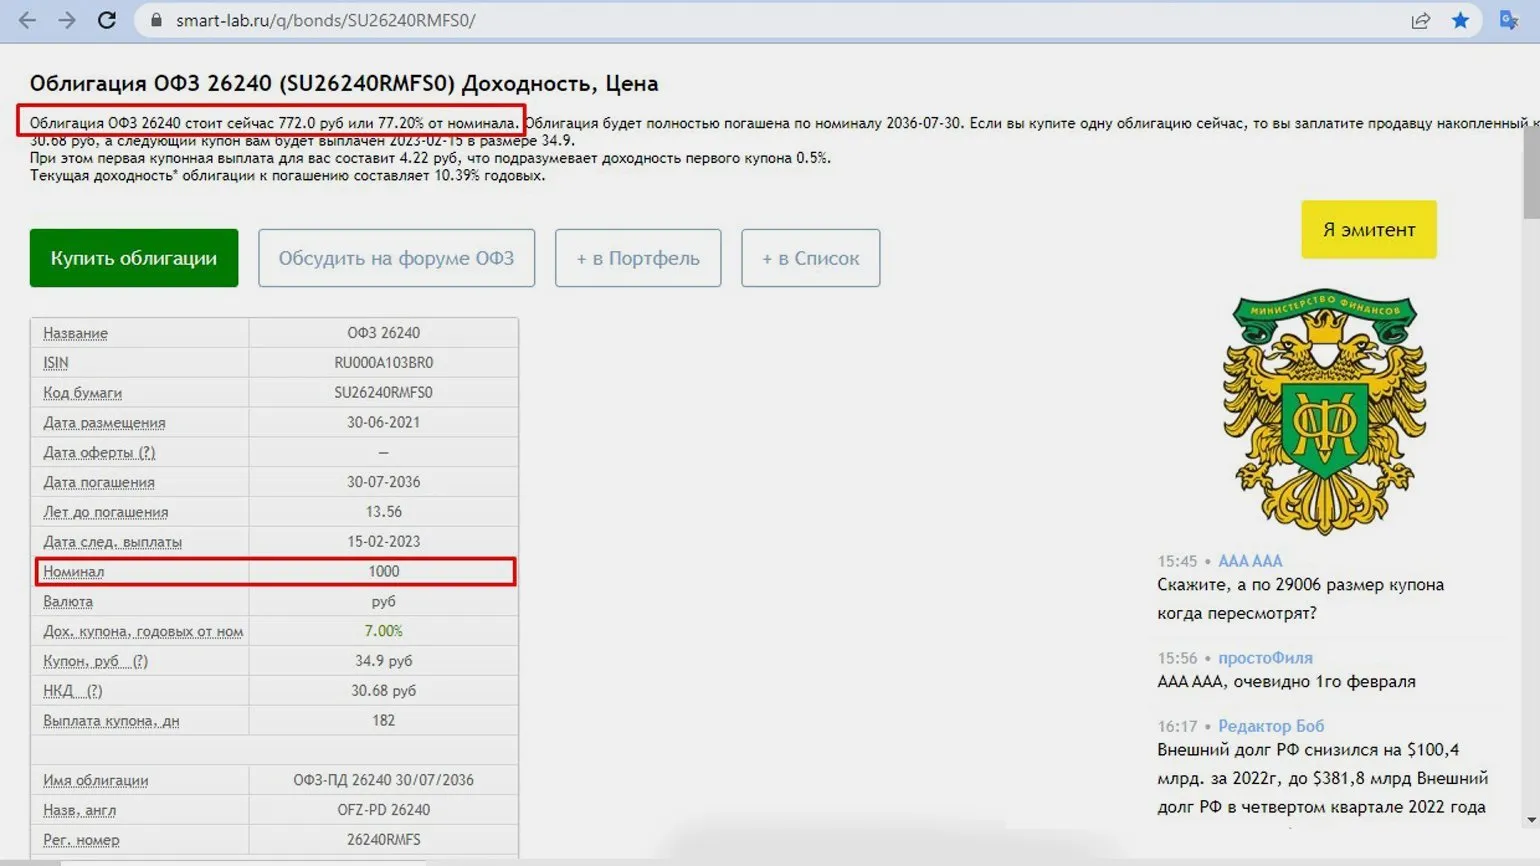Click the НКД (?) help label
The width and height of the screenshot is (1540, 866).
click(x=72, y=691)
